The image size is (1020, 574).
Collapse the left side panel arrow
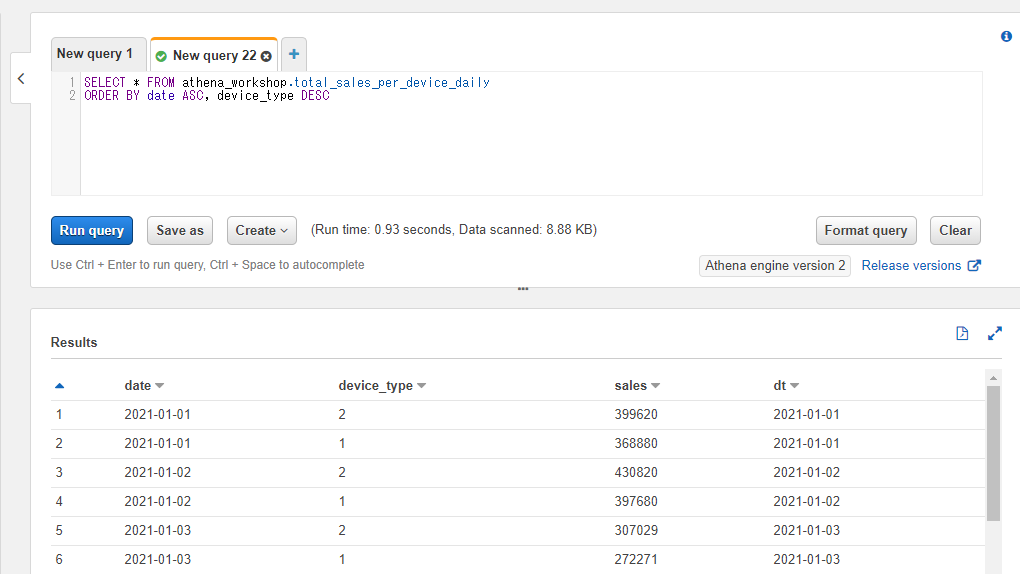(x=21, y=79)
